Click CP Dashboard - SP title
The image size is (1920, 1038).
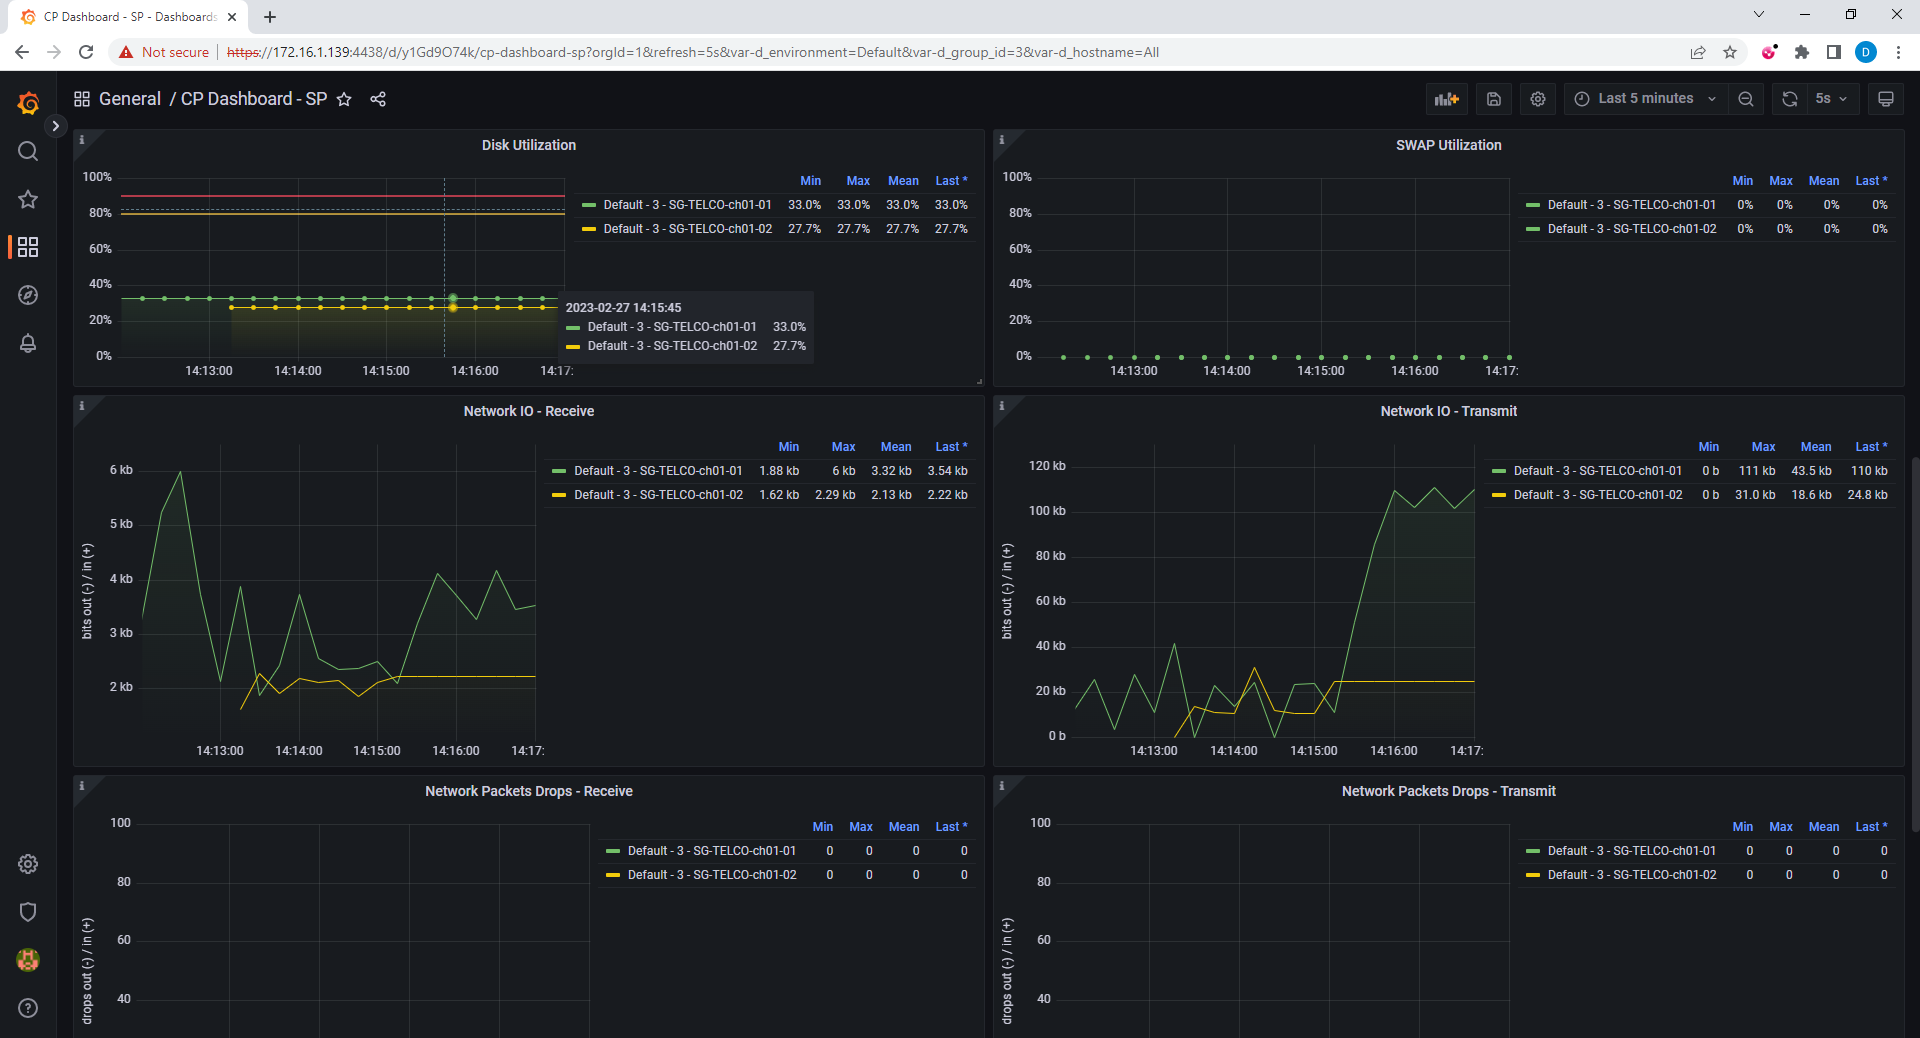point(254,99)
